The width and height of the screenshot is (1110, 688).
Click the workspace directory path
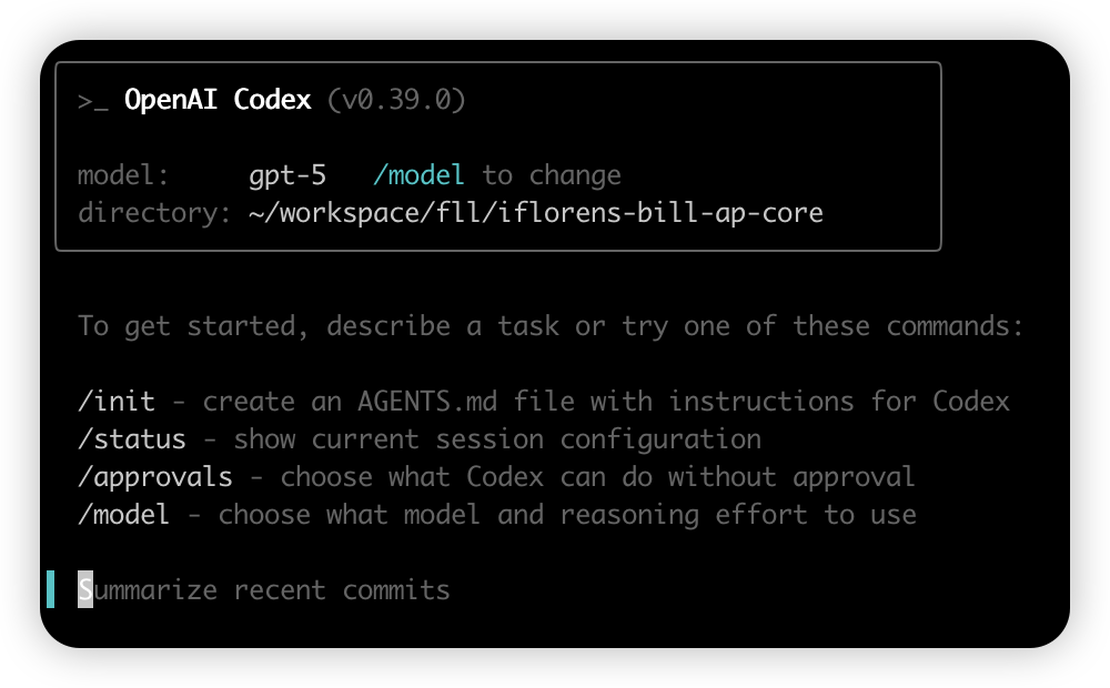coord(536,213)
